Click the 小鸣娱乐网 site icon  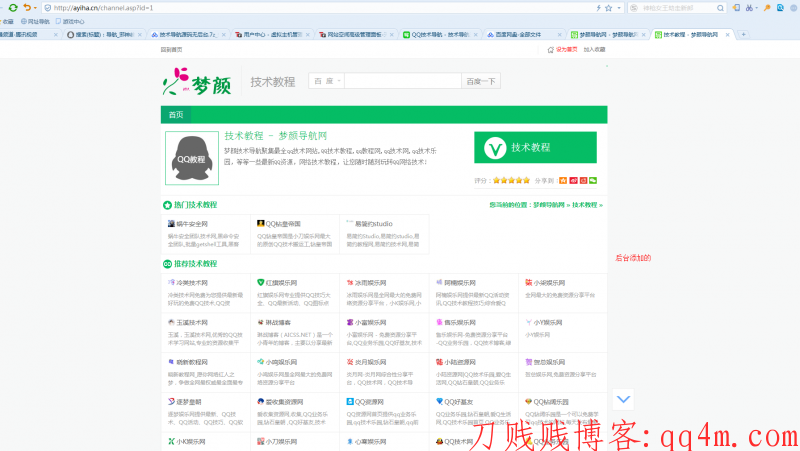[260, 362]
